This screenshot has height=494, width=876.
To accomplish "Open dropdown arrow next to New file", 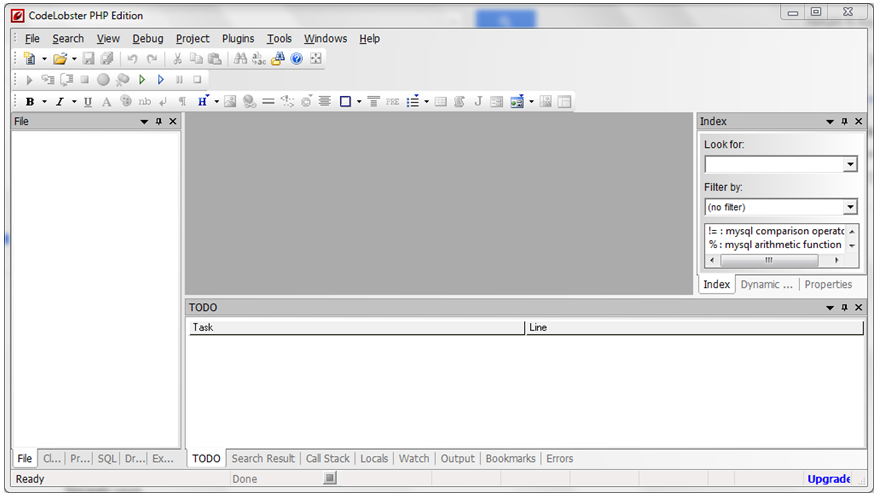I will (x=44, y=59).
